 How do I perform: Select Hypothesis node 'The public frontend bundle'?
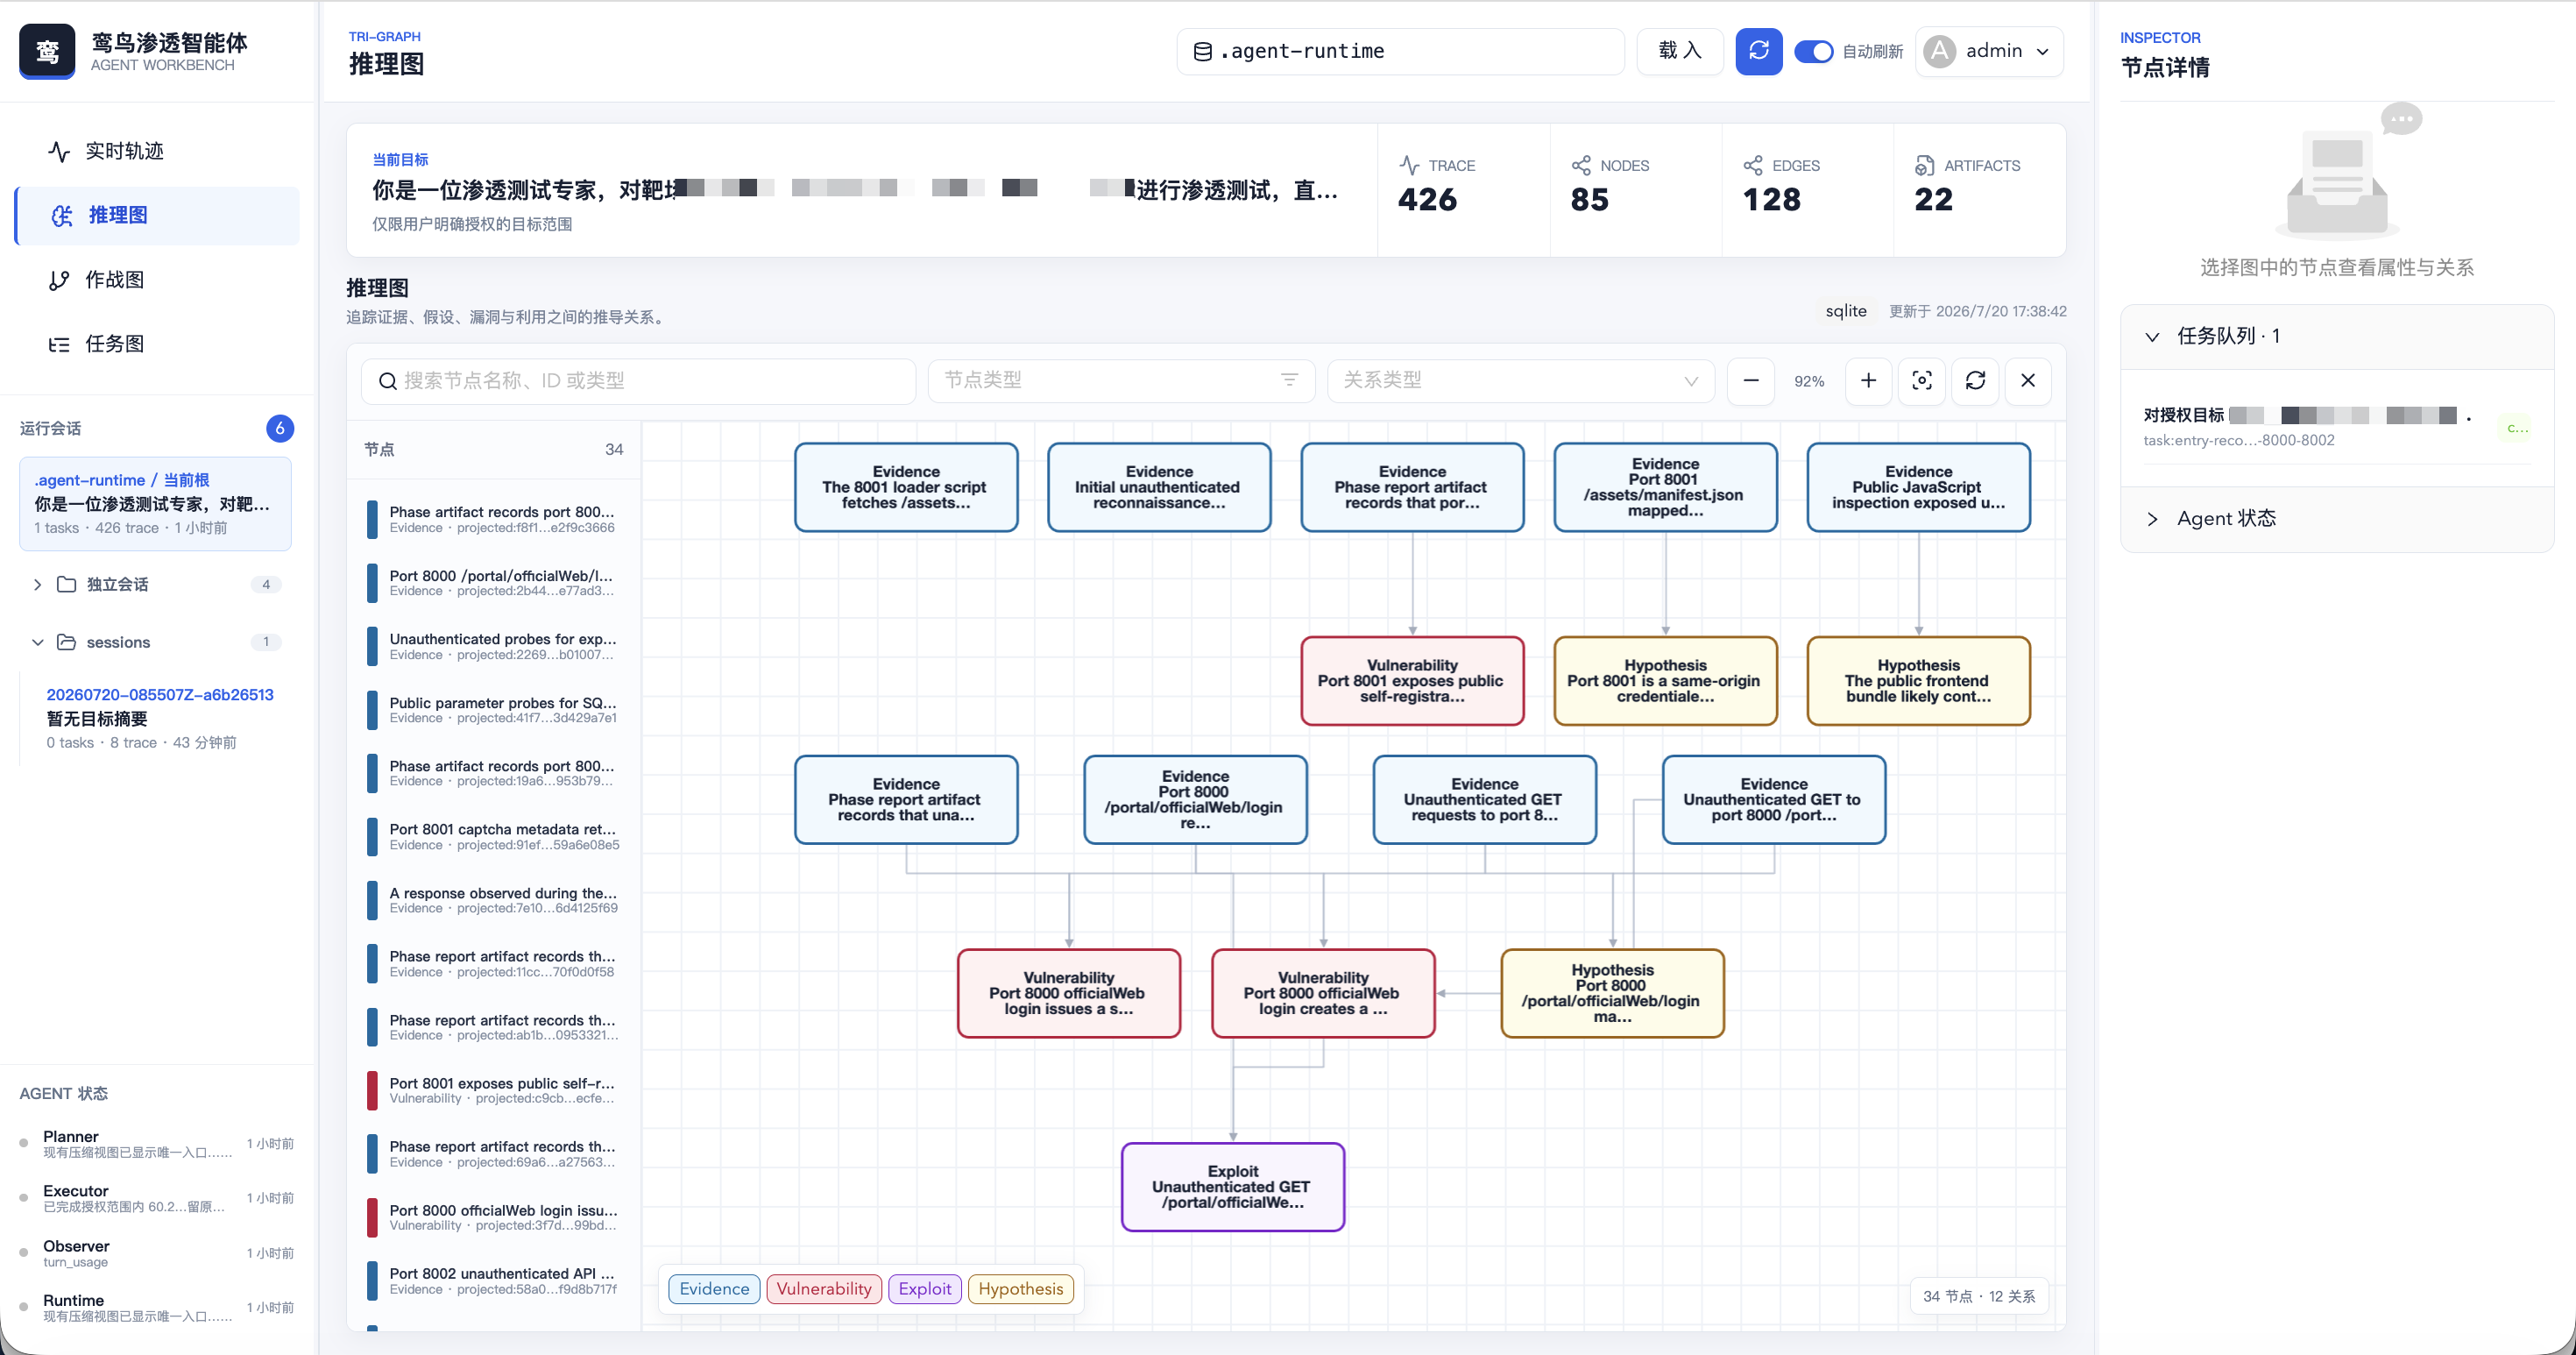1918,681
